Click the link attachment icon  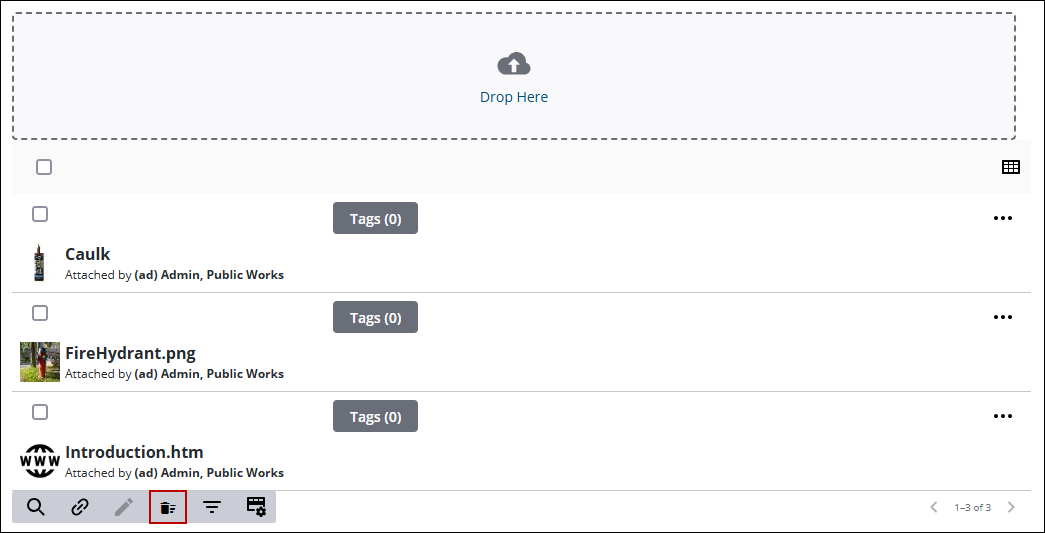80,507
